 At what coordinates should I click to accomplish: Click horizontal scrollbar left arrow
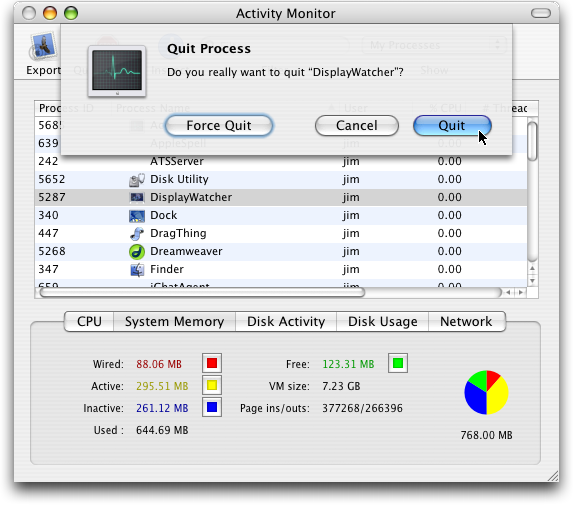508,292
